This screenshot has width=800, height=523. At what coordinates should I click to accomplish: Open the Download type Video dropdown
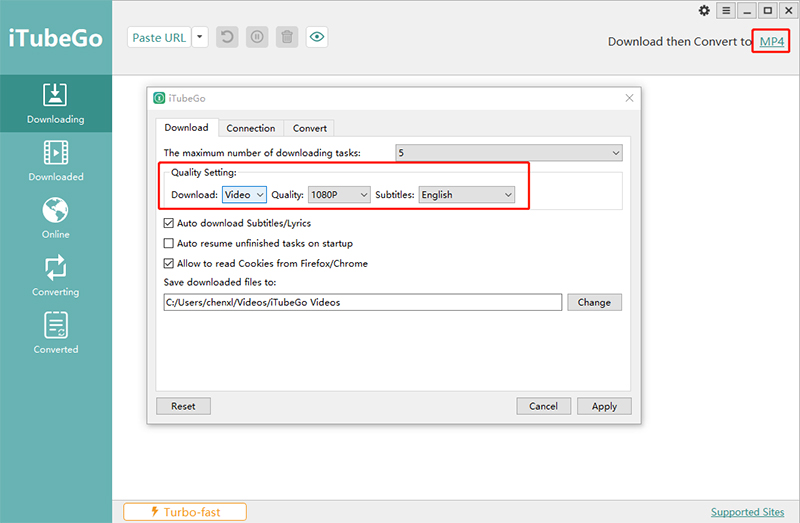coord(244,194)
